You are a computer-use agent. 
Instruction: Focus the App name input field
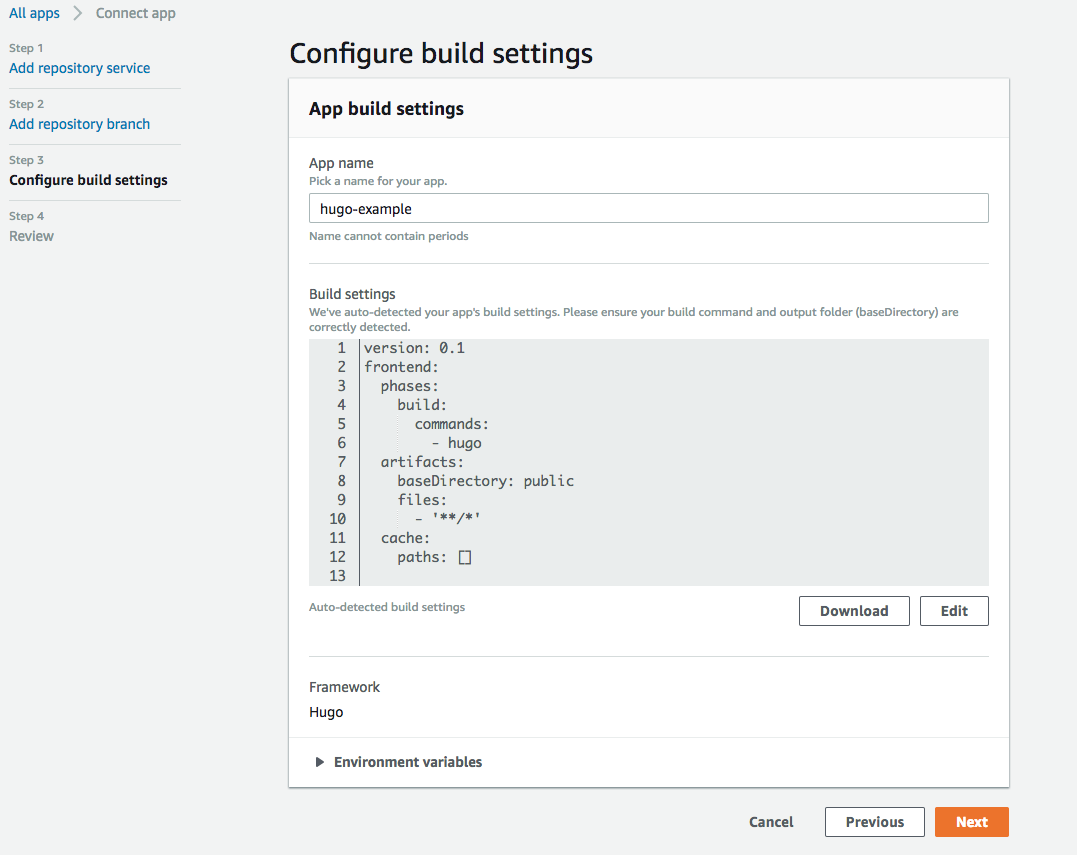pyautogui.click(x=648, y=208)
